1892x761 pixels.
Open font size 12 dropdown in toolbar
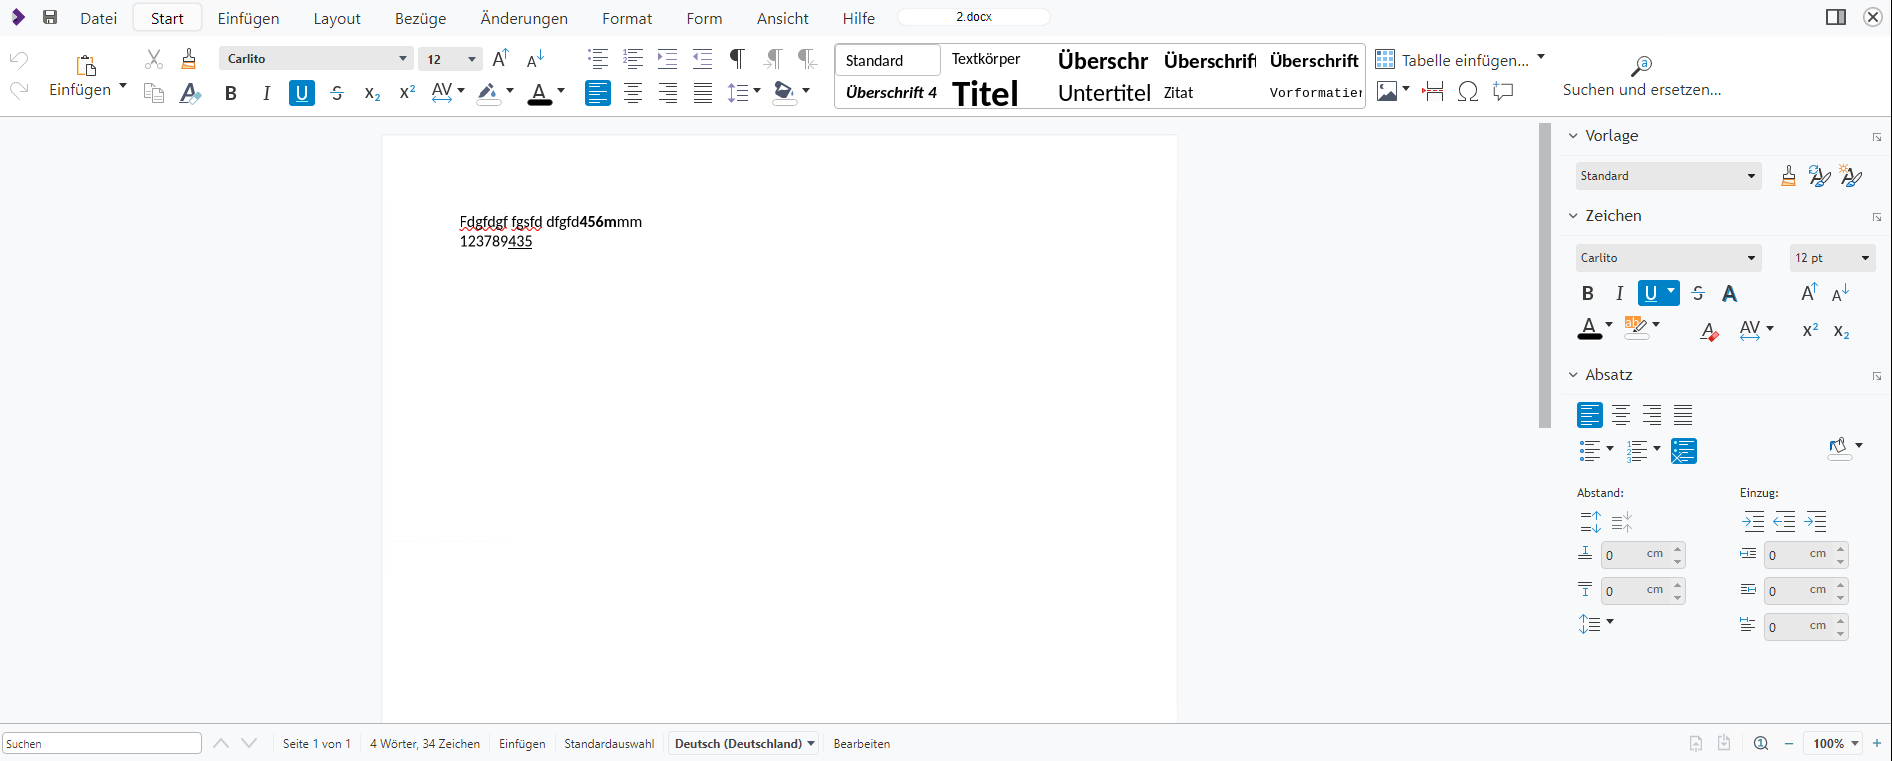click(472, 59)
